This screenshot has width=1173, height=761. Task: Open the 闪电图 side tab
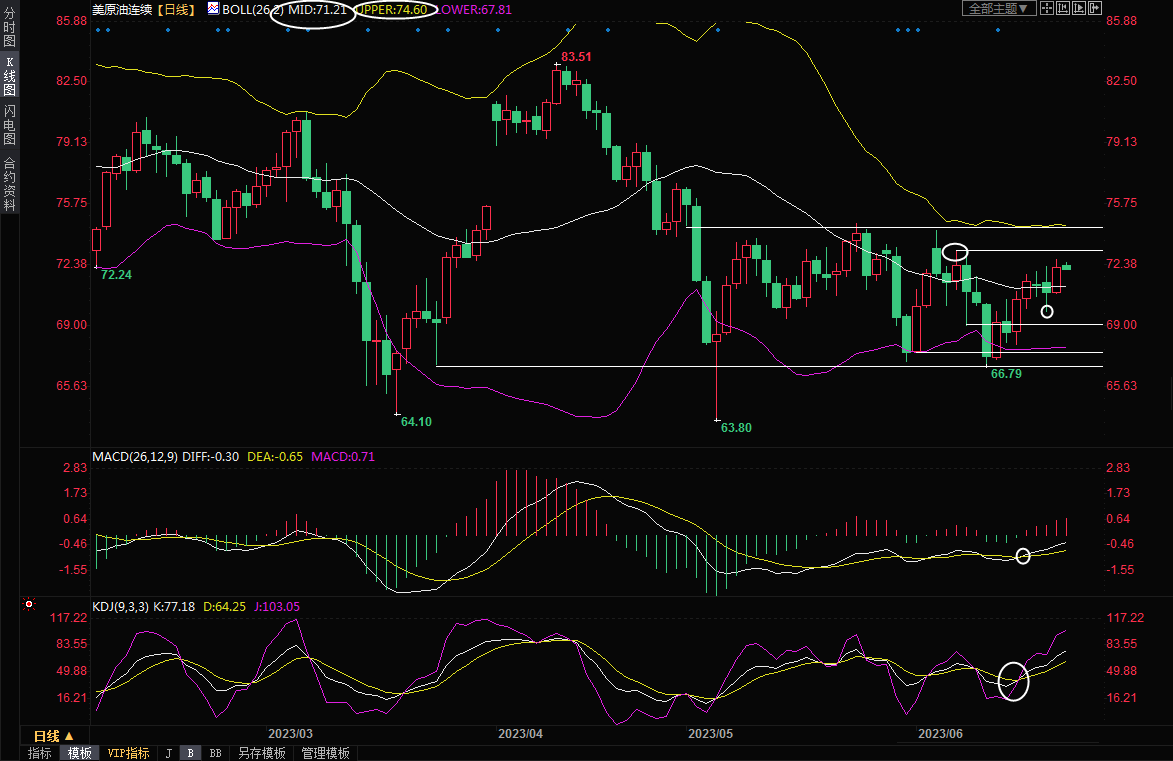(9, 125)
